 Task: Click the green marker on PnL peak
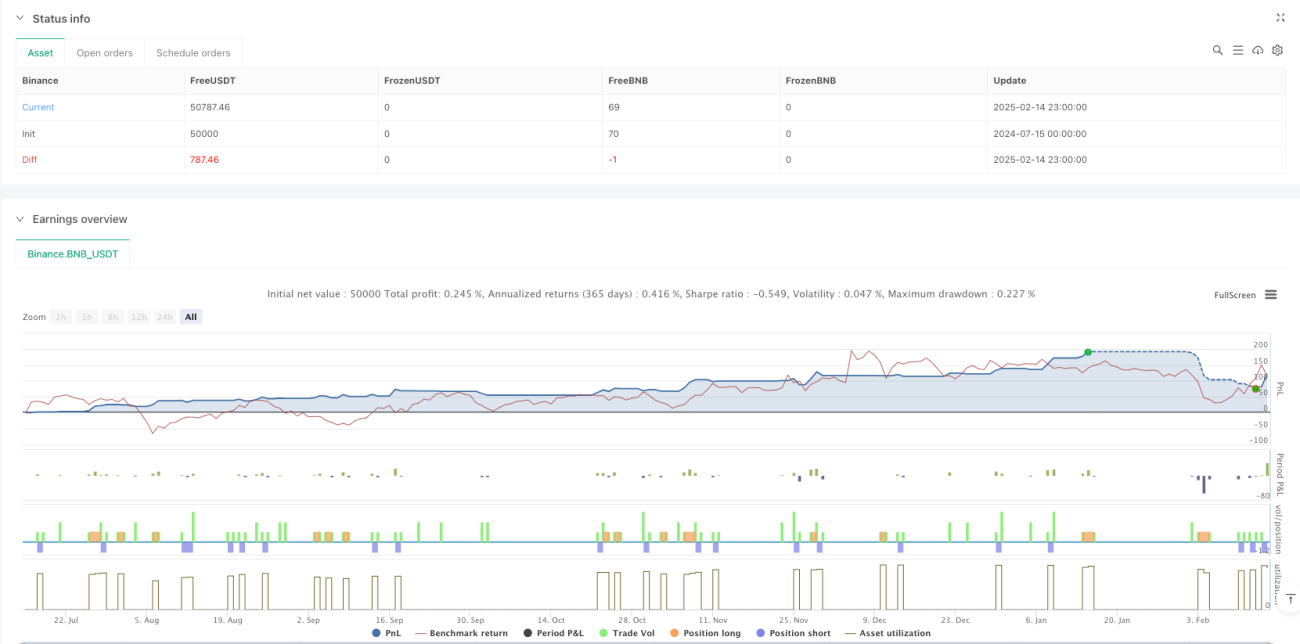point(1087,352)
